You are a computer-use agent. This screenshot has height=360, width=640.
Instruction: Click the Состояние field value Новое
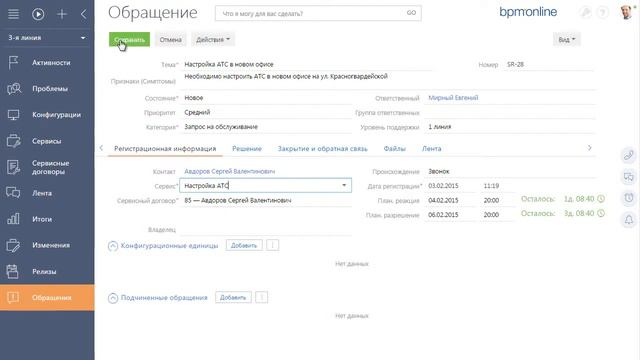point(194,98)
